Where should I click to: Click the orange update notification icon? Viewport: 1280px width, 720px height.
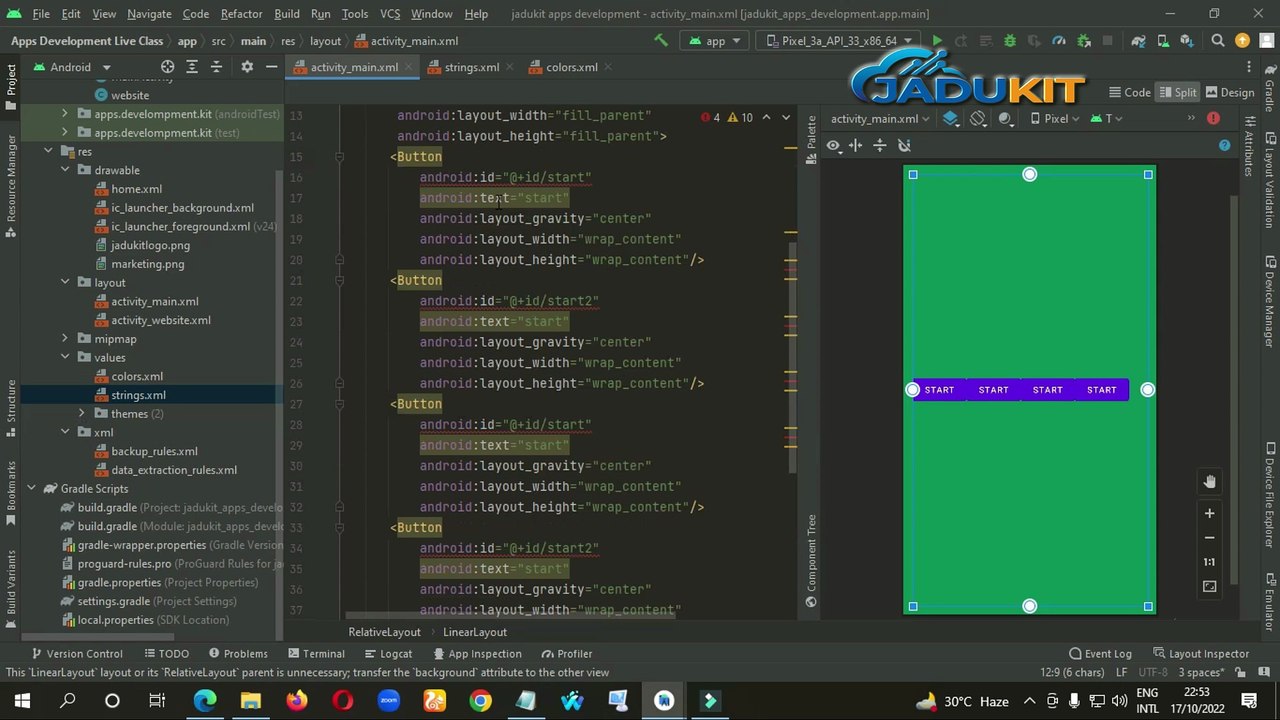(x=1242, y=41)
